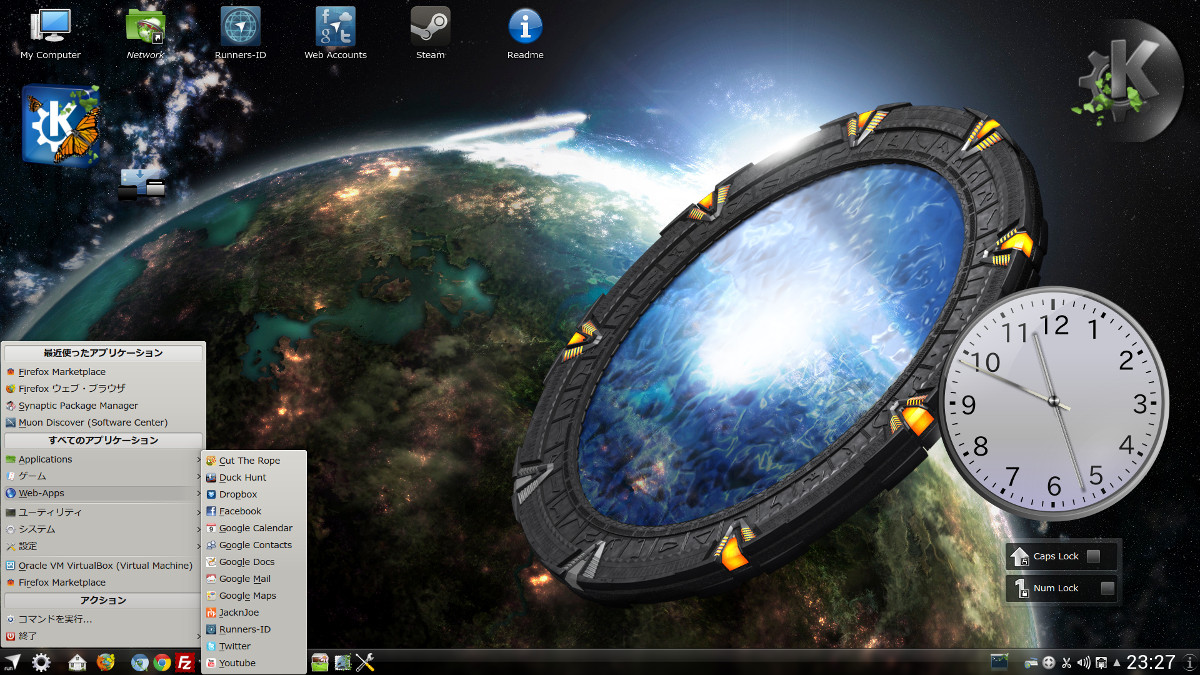
Task: Open the postage stamp picture icon in the taskbar
Action: (343, 662)
